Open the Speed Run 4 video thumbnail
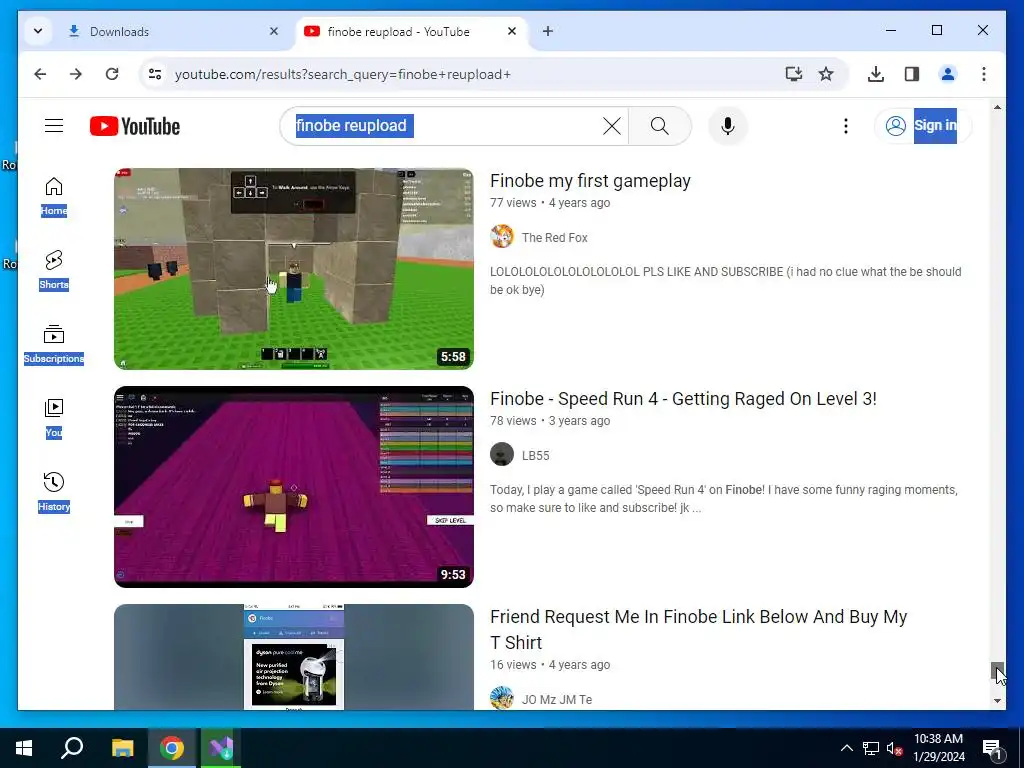1024x768 pixels. tap(294, 487)
